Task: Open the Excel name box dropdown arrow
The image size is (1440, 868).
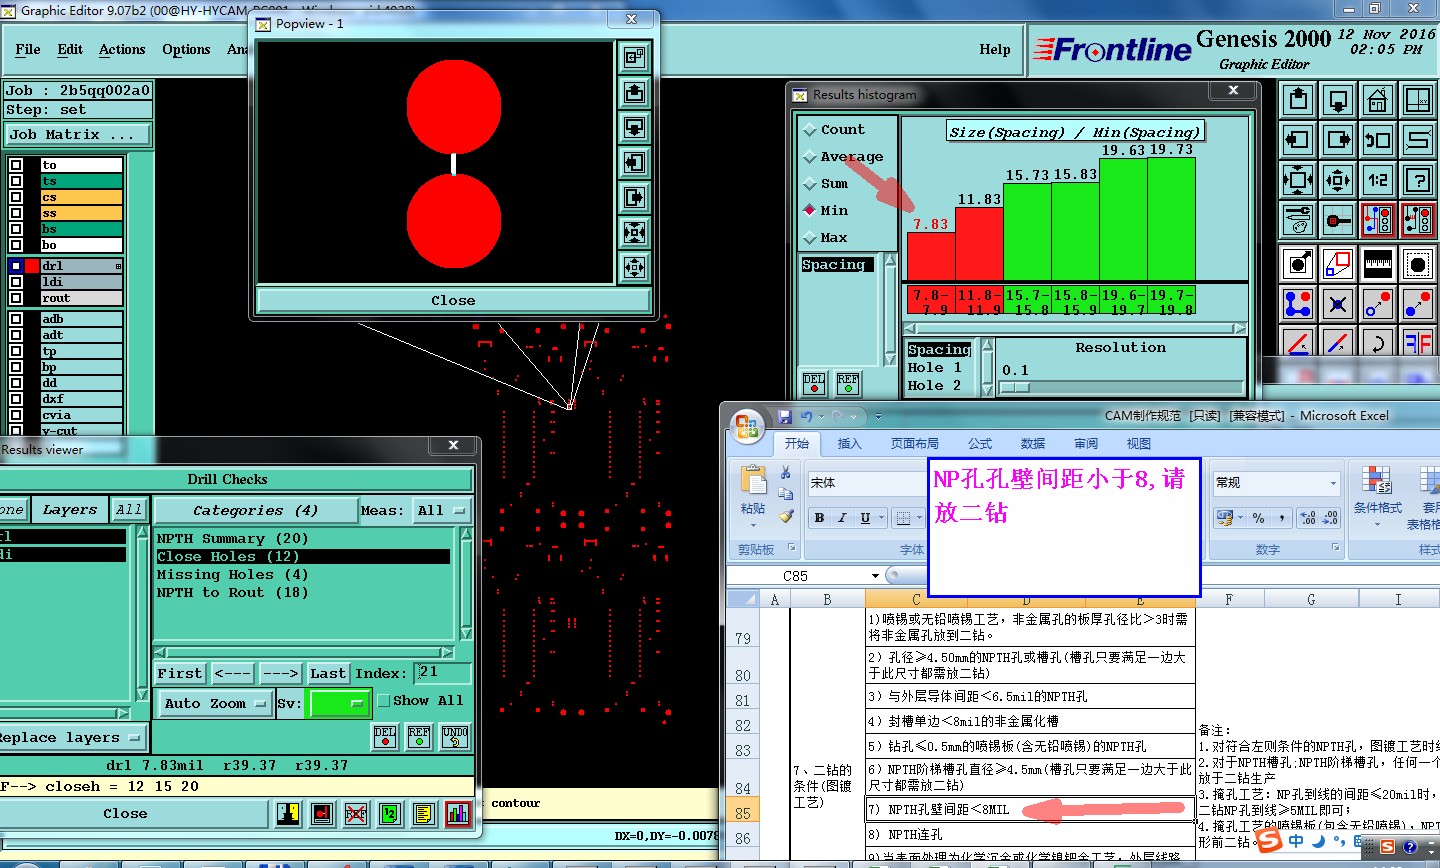Action: point(875,576)
